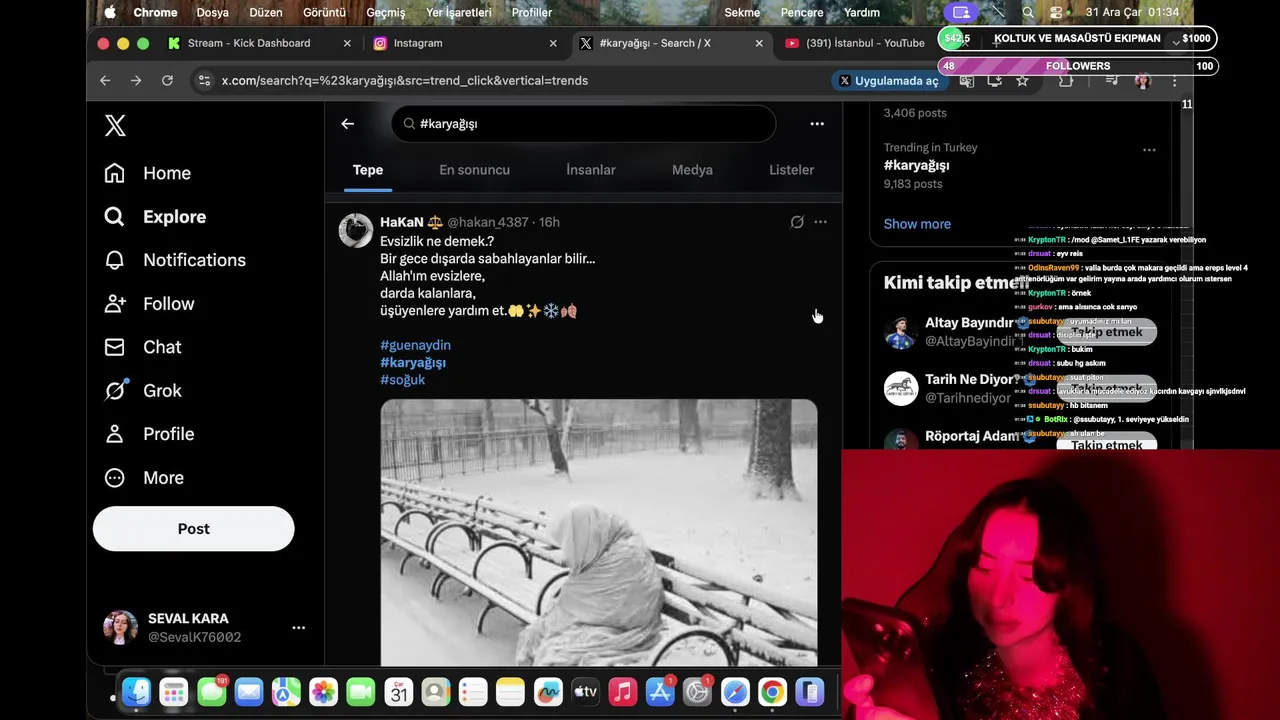Open site information icon in address bar
The image size is (1280, 720).
(x=204, y=81)
